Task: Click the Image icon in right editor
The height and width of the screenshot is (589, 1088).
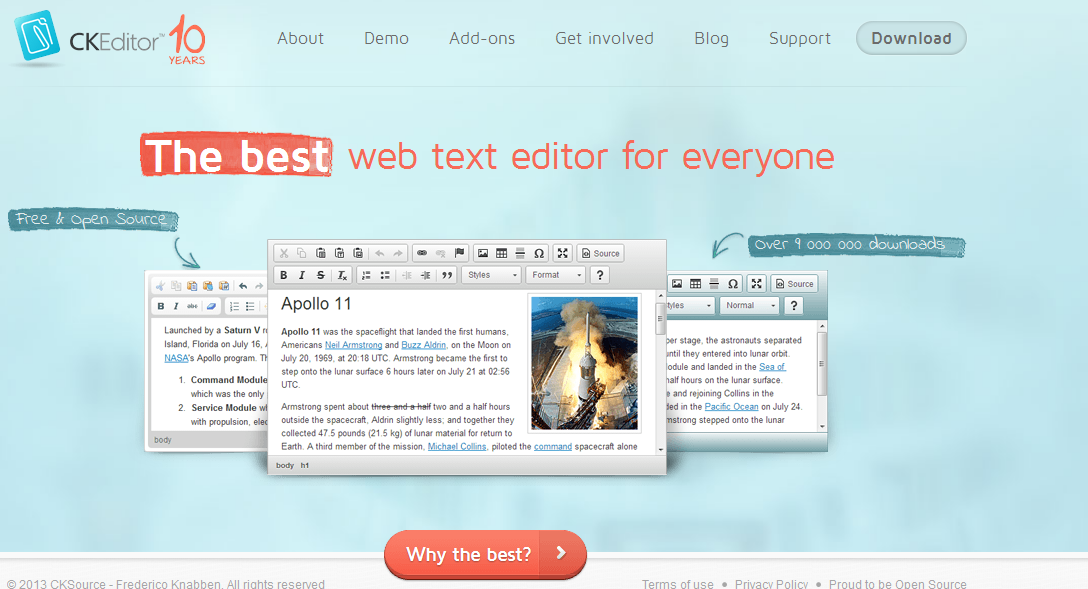Action: point(677,284)
